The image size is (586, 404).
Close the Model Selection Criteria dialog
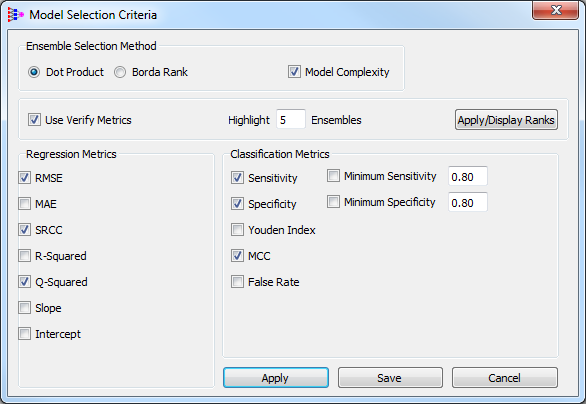point(555,10)
